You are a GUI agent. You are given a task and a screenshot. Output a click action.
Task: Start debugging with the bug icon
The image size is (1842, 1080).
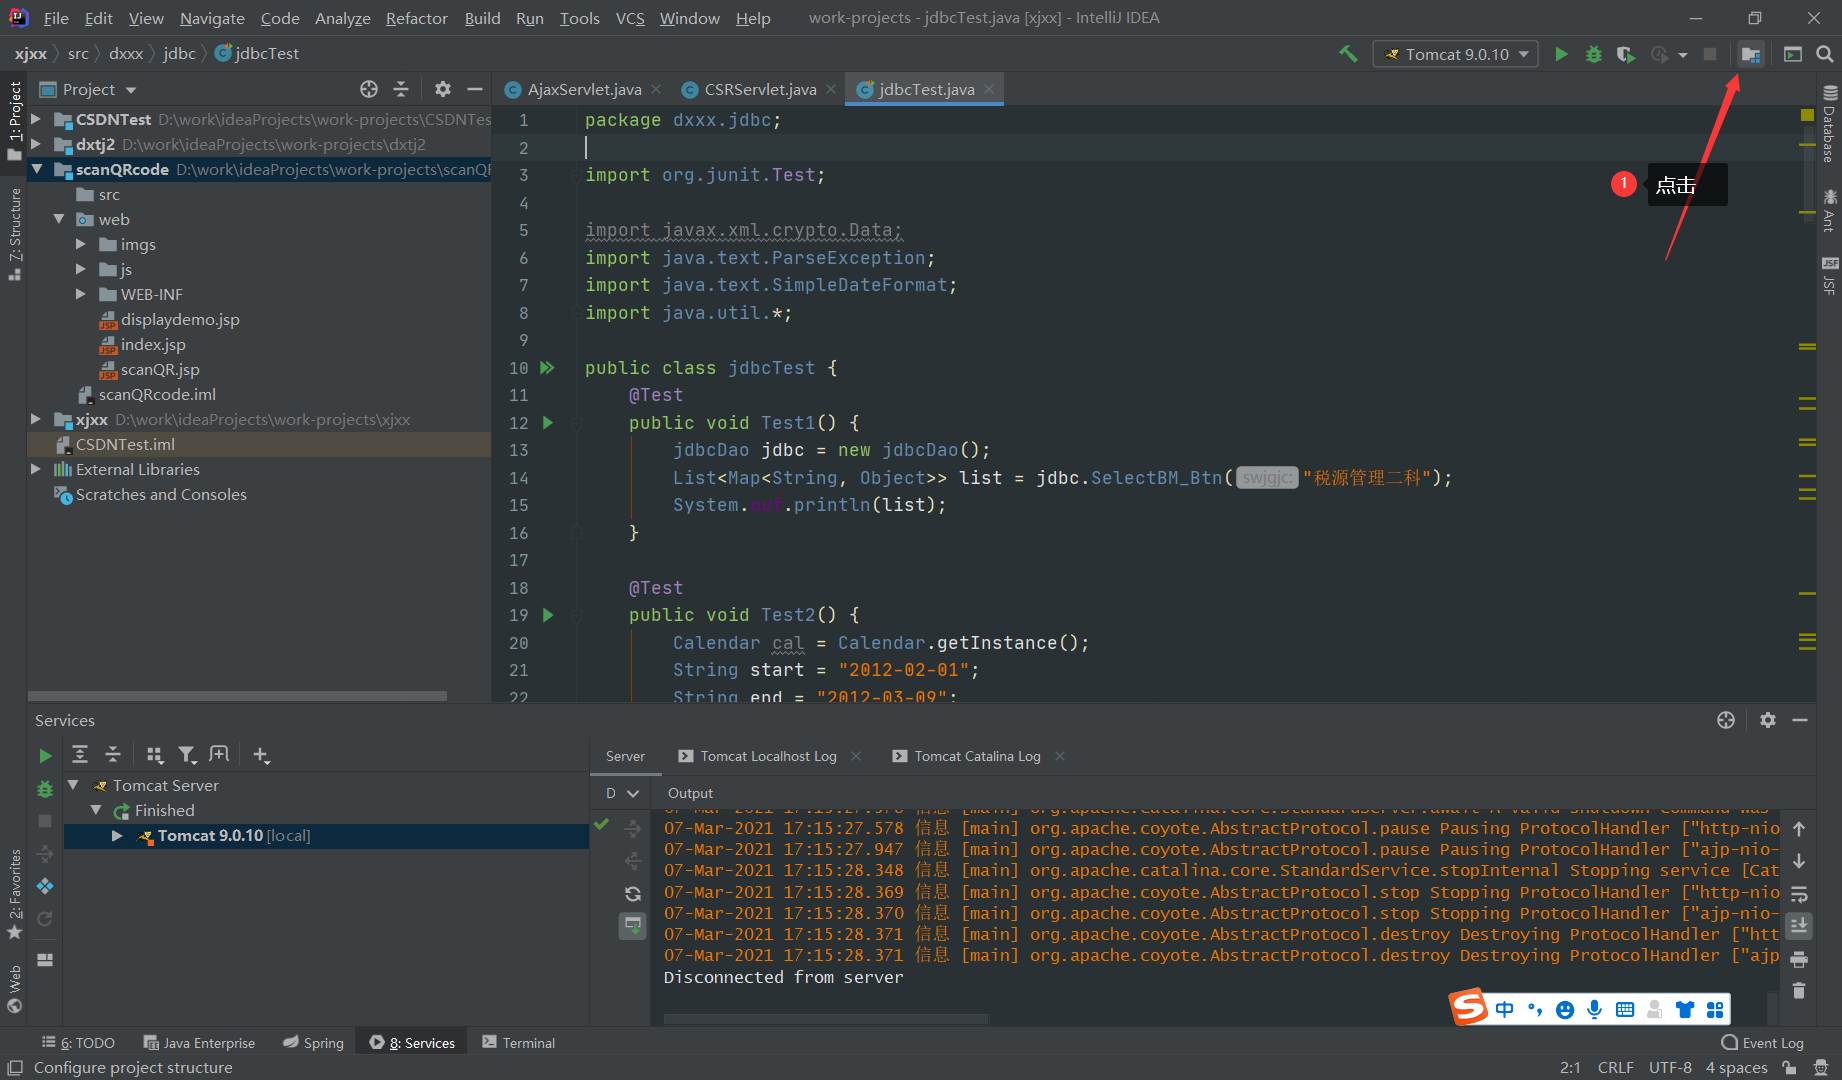point(1594,54)
